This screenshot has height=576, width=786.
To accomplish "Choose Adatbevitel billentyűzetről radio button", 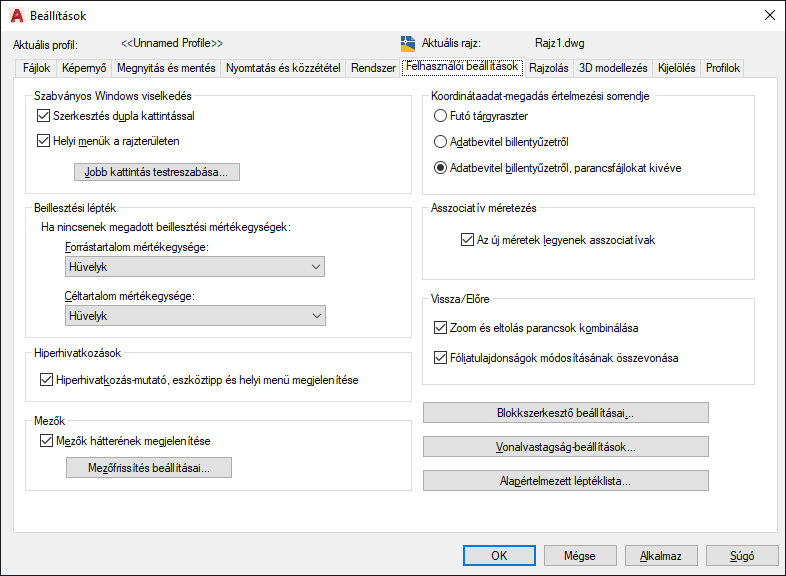I will point(440,142).
